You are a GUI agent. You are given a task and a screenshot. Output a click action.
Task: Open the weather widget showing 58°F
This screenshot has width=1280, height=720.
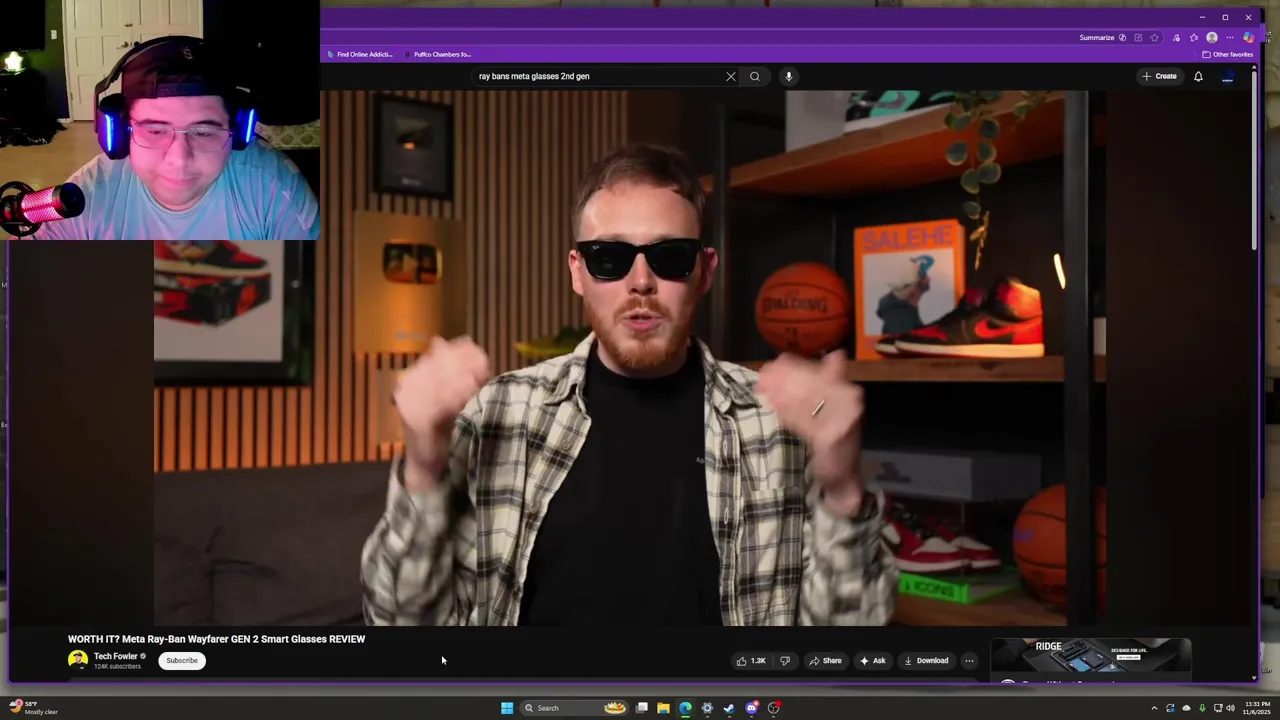[x=32, y=708]
